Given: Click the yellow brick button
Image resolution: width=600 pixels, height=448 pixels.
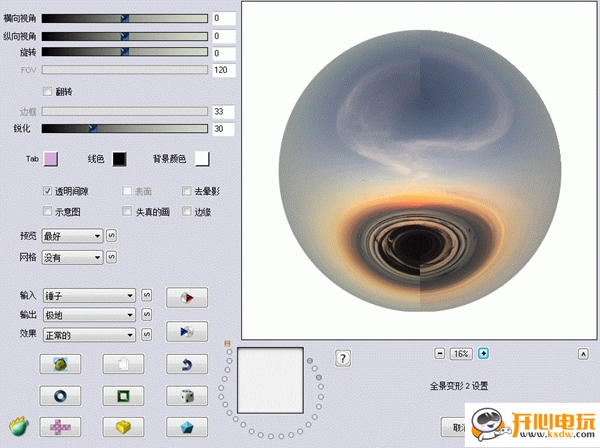Looking at the screenshot, I should tap(123, 427).
